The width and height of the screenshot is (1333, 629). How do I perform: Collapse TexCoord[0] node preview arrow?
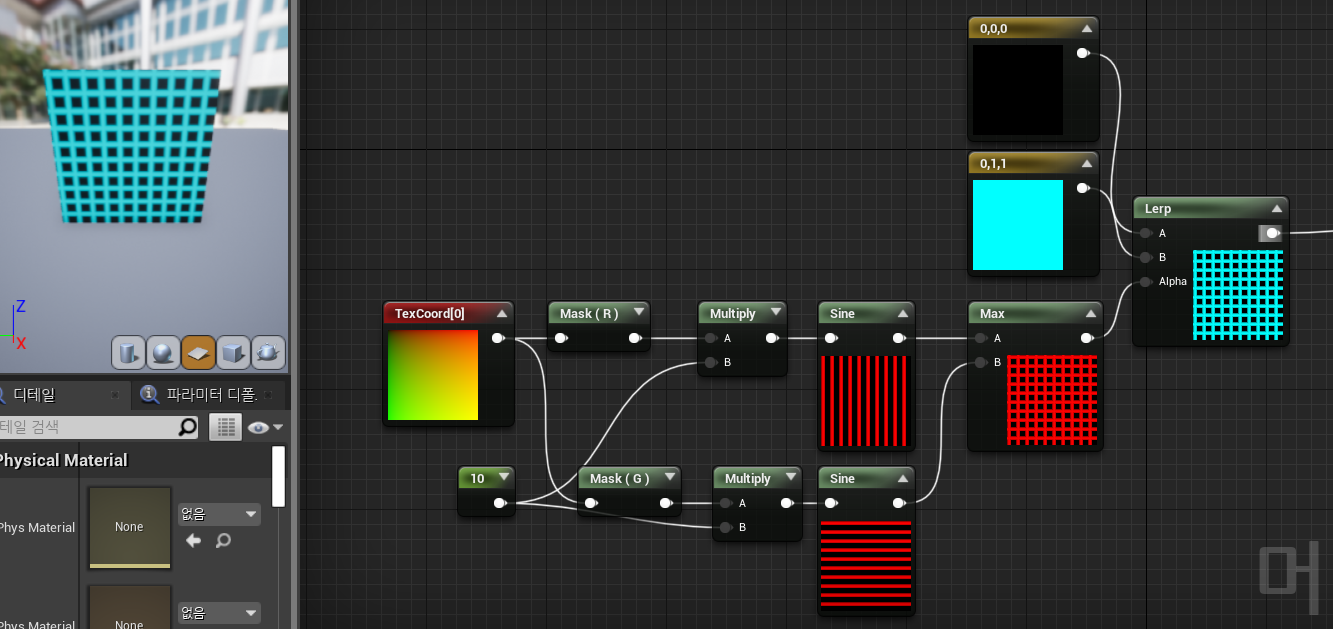point(502,313)
